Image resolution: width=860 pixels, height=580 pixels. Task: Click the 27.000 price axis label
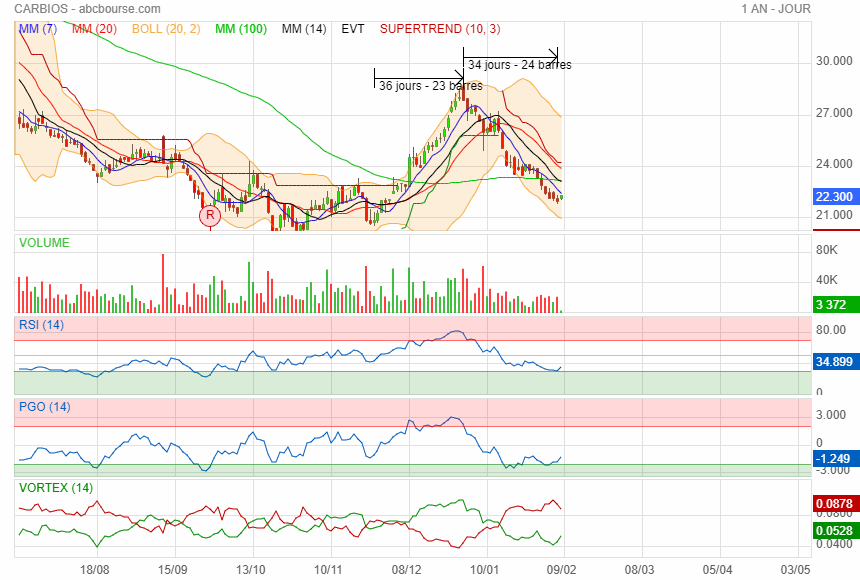click(834, 113)
